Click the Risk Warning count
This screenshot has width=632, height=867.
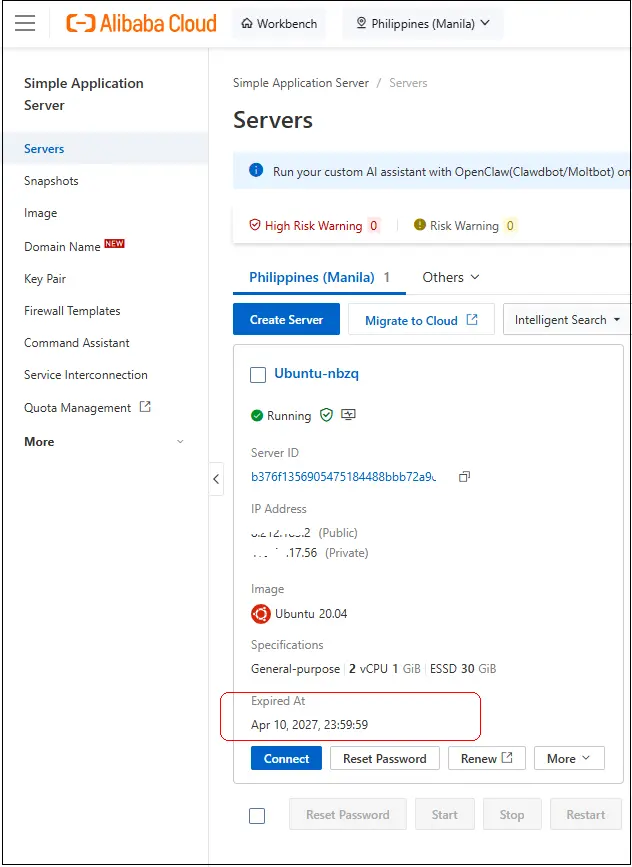510,226
